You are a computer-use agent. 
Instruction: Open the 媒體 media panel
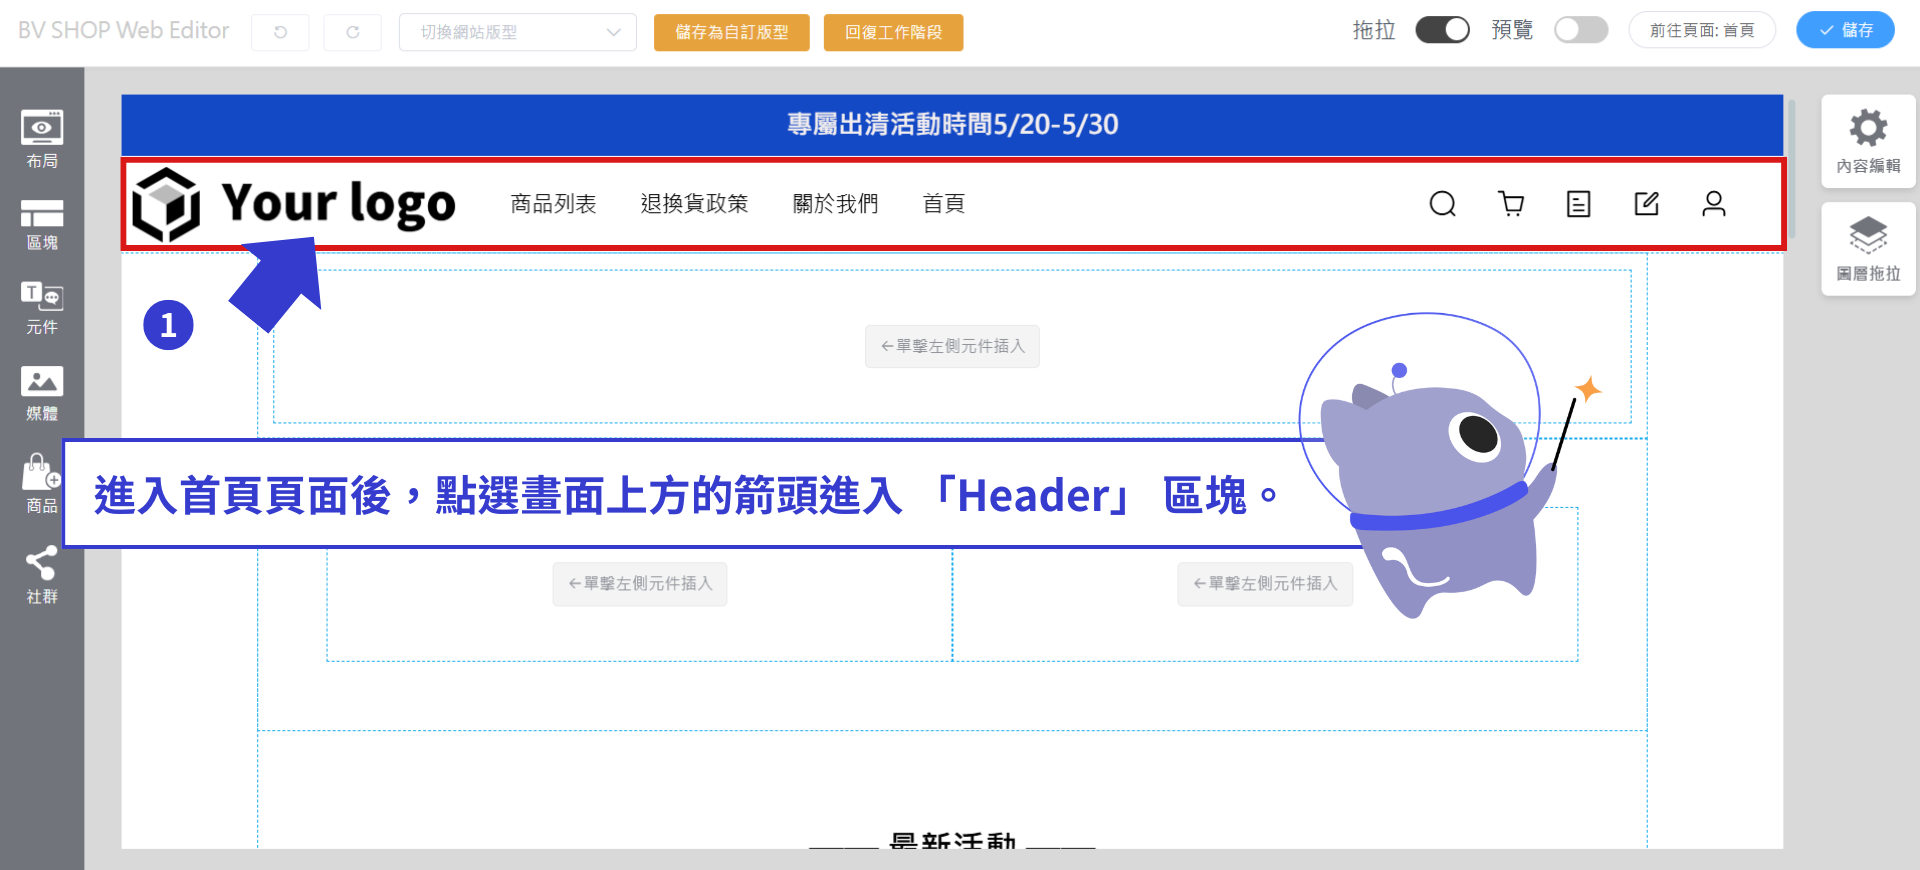tap(42, 393)
